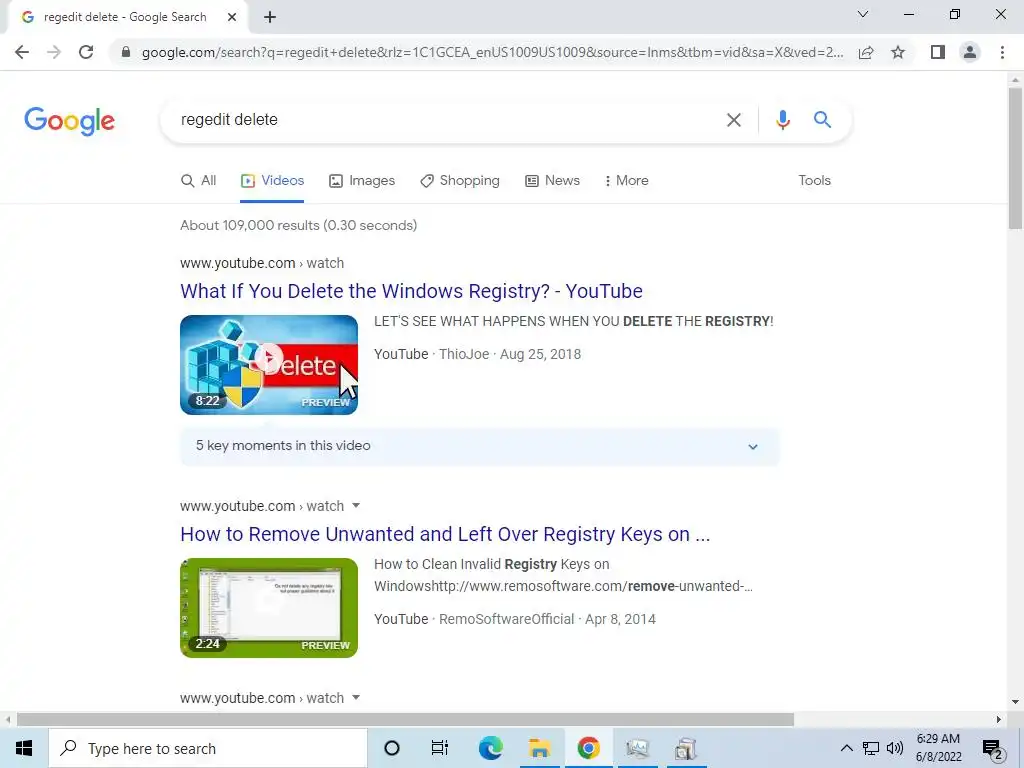Click the regedit delete search input field
Screen dimensions: 1024x768
pos(444,120)
